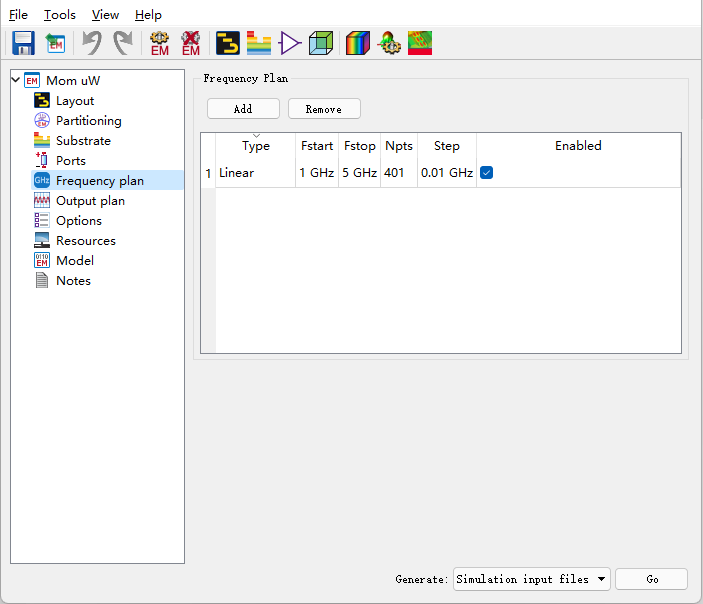Open the Generate simulation input files dropdown
This screenshot has height=604, width=703.
click(x=531, y=579)
